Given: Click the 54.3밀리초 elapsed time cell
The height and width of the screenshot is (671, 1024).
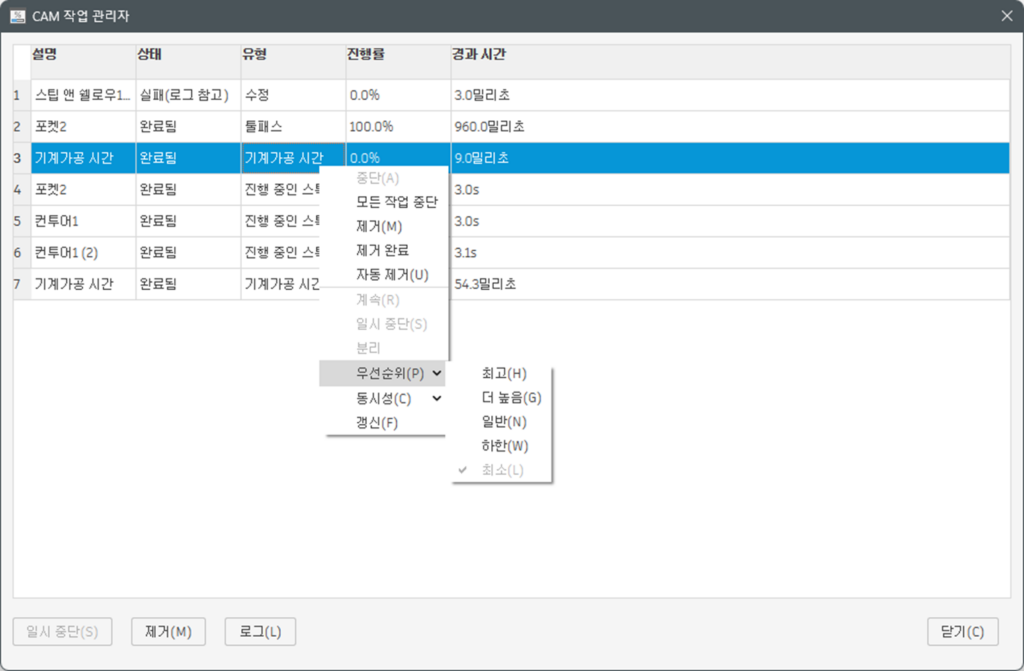Looking at the screenshot, I should (x=730, y=284).
